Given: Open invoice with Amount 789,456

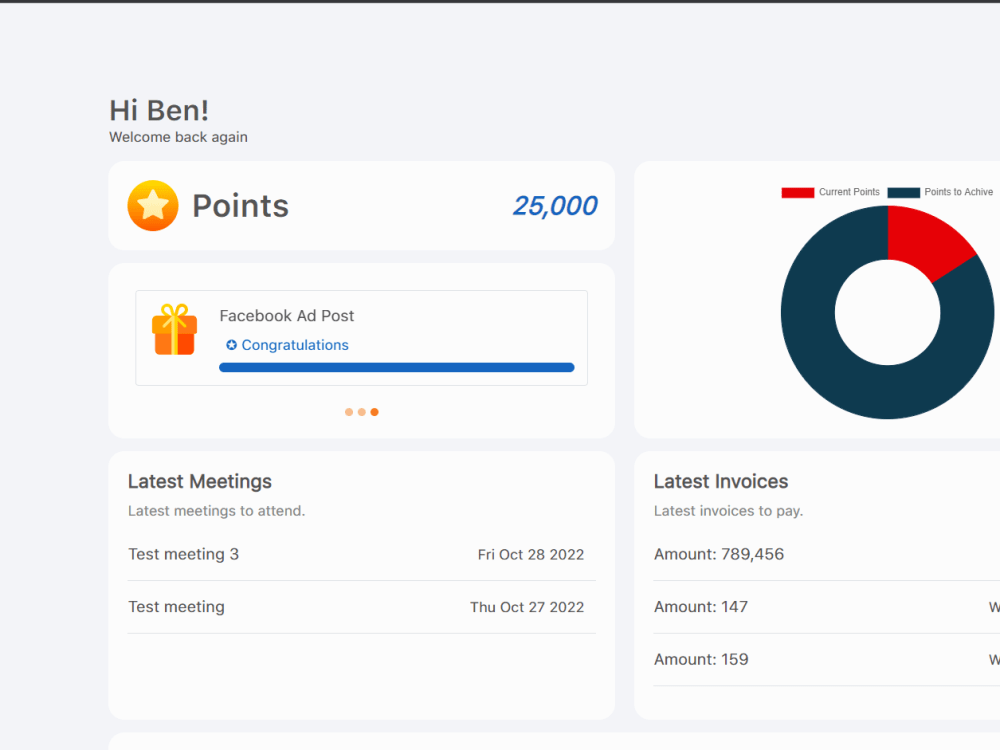Looking at the screenshot, I should 719,554.
